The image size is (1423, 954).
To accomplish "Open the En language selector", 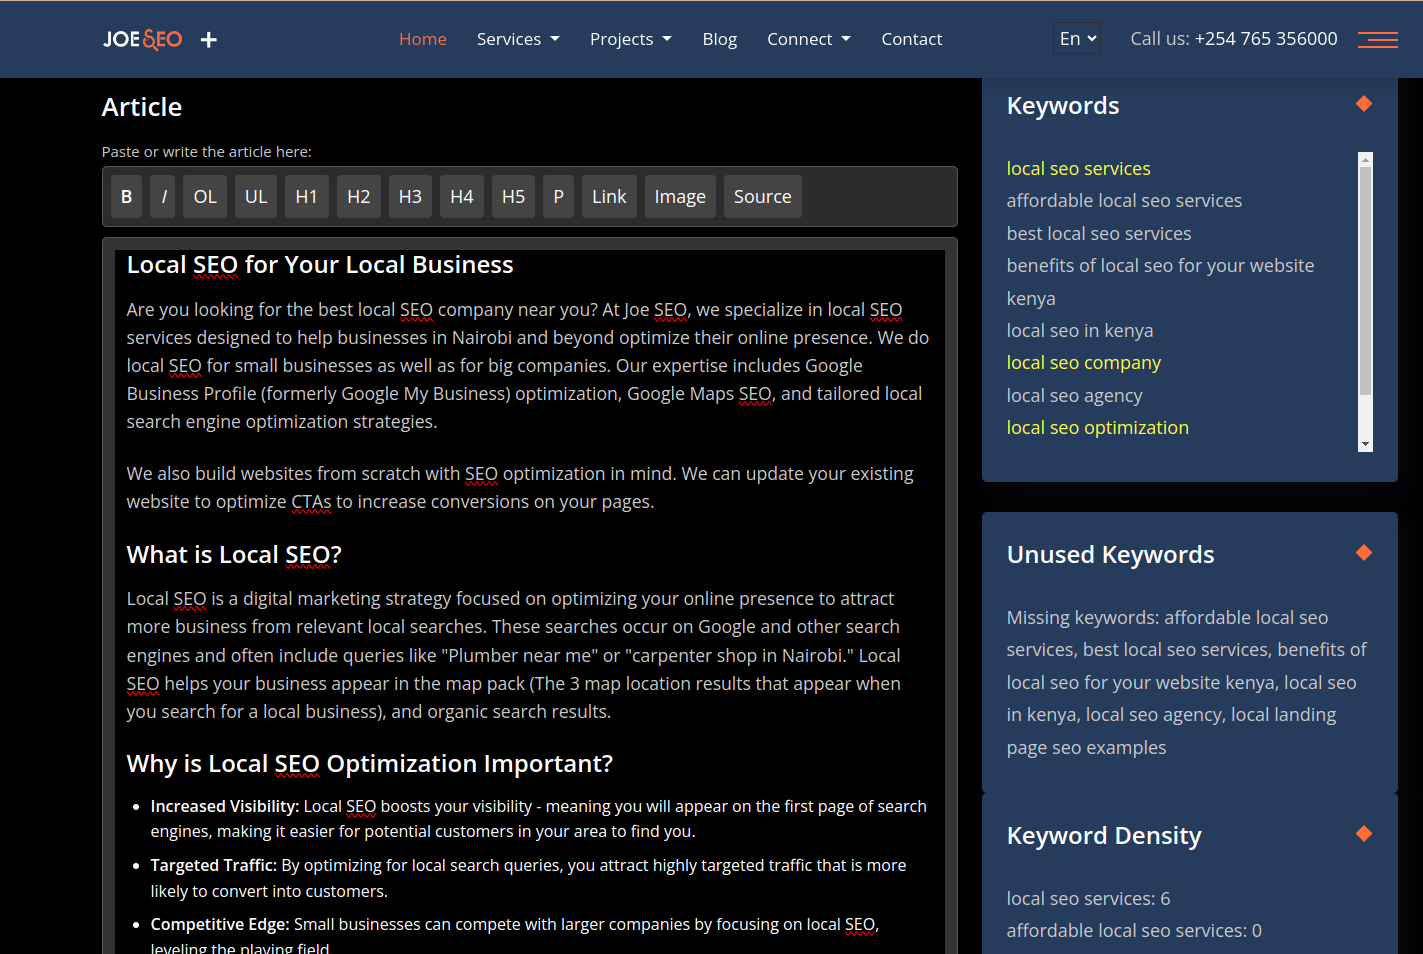I will click(x=1076, y=37).
